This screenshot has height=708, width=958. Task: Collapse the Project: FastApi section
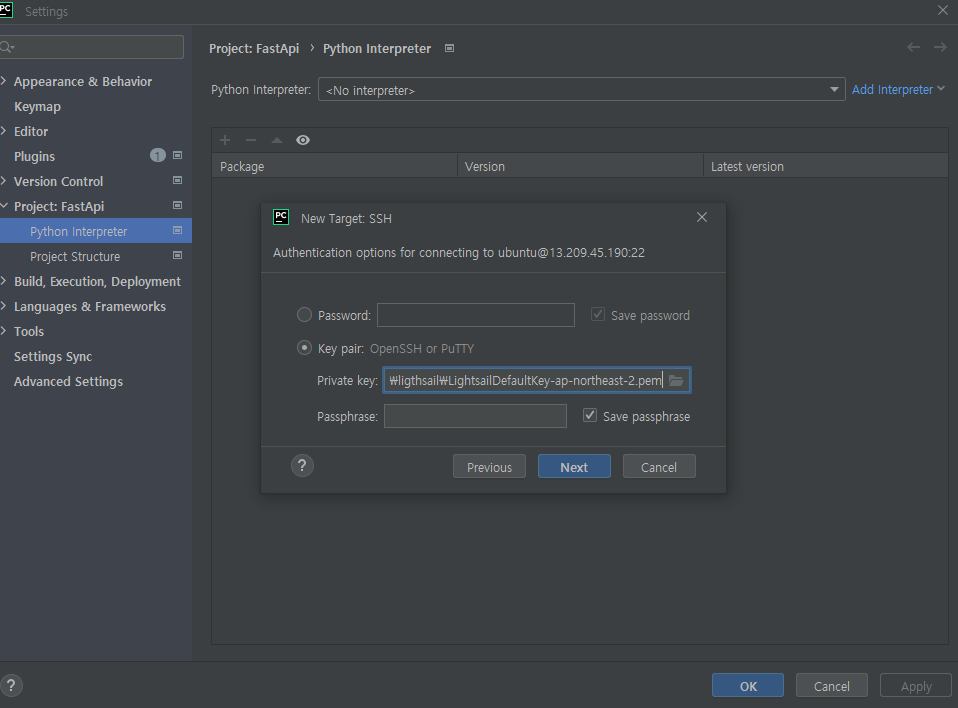tap(4, 206)
